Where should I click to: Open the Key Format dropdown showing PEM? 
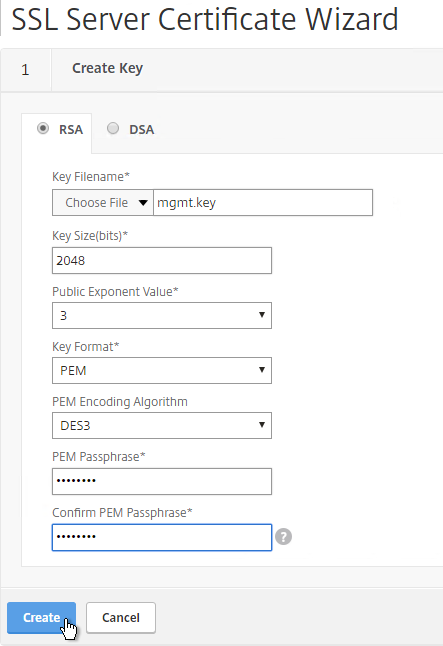coord(162,370)
